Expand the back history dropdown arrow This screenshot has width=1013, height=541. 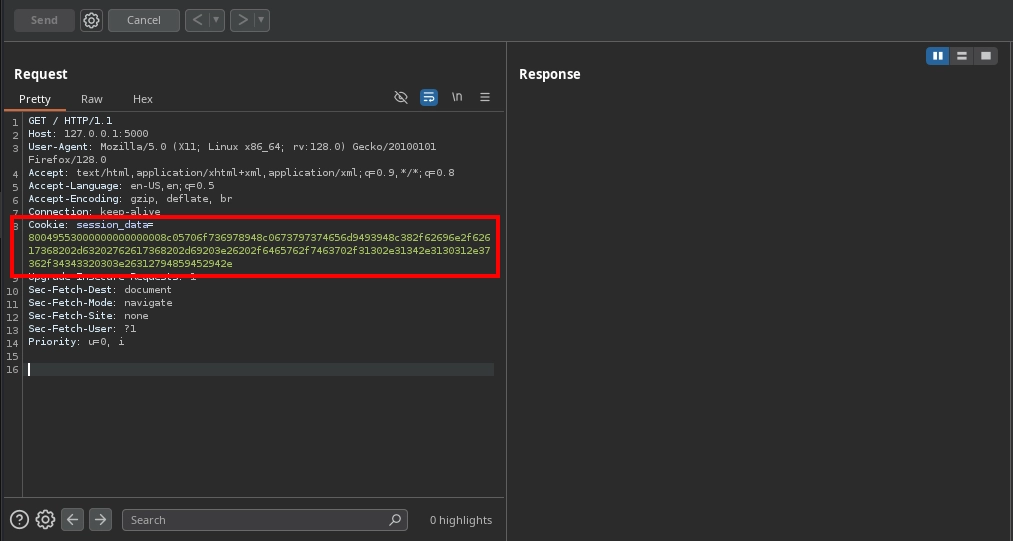click(x=216, y=20)
